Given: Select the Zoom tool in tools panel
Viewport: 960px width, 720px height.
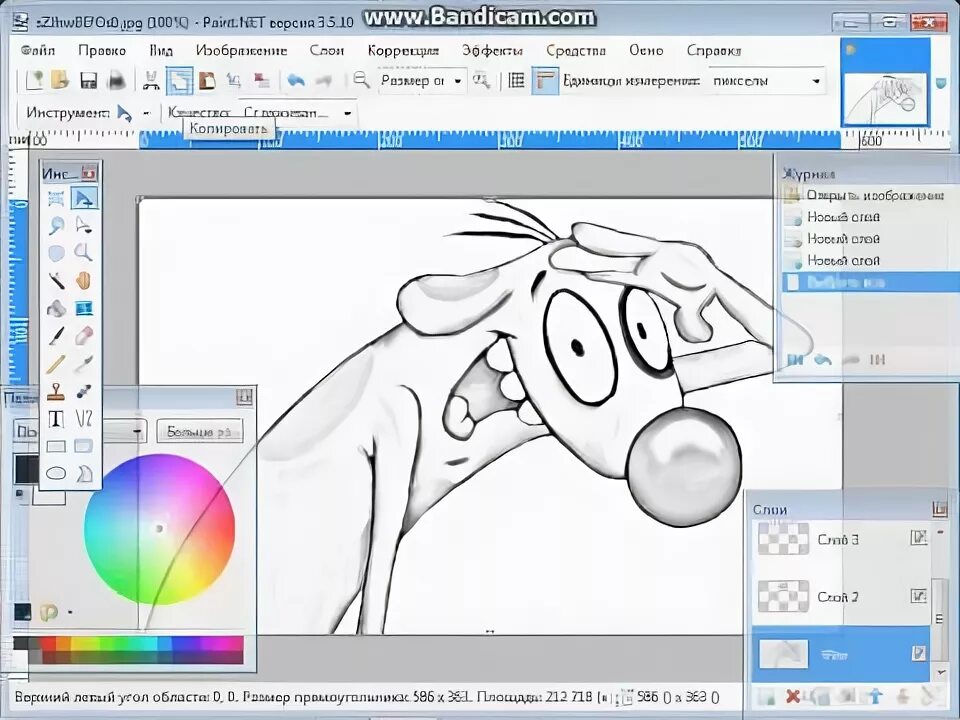Looking at the screenshot, I should (84, 252).
